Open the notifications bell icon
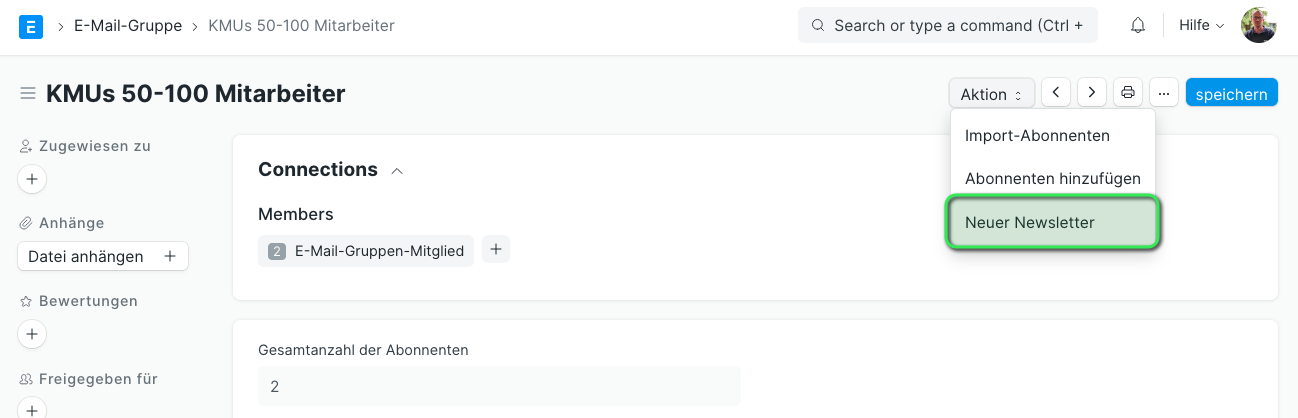This screenshot has width=1298, height=418. tap(1138, 26)
